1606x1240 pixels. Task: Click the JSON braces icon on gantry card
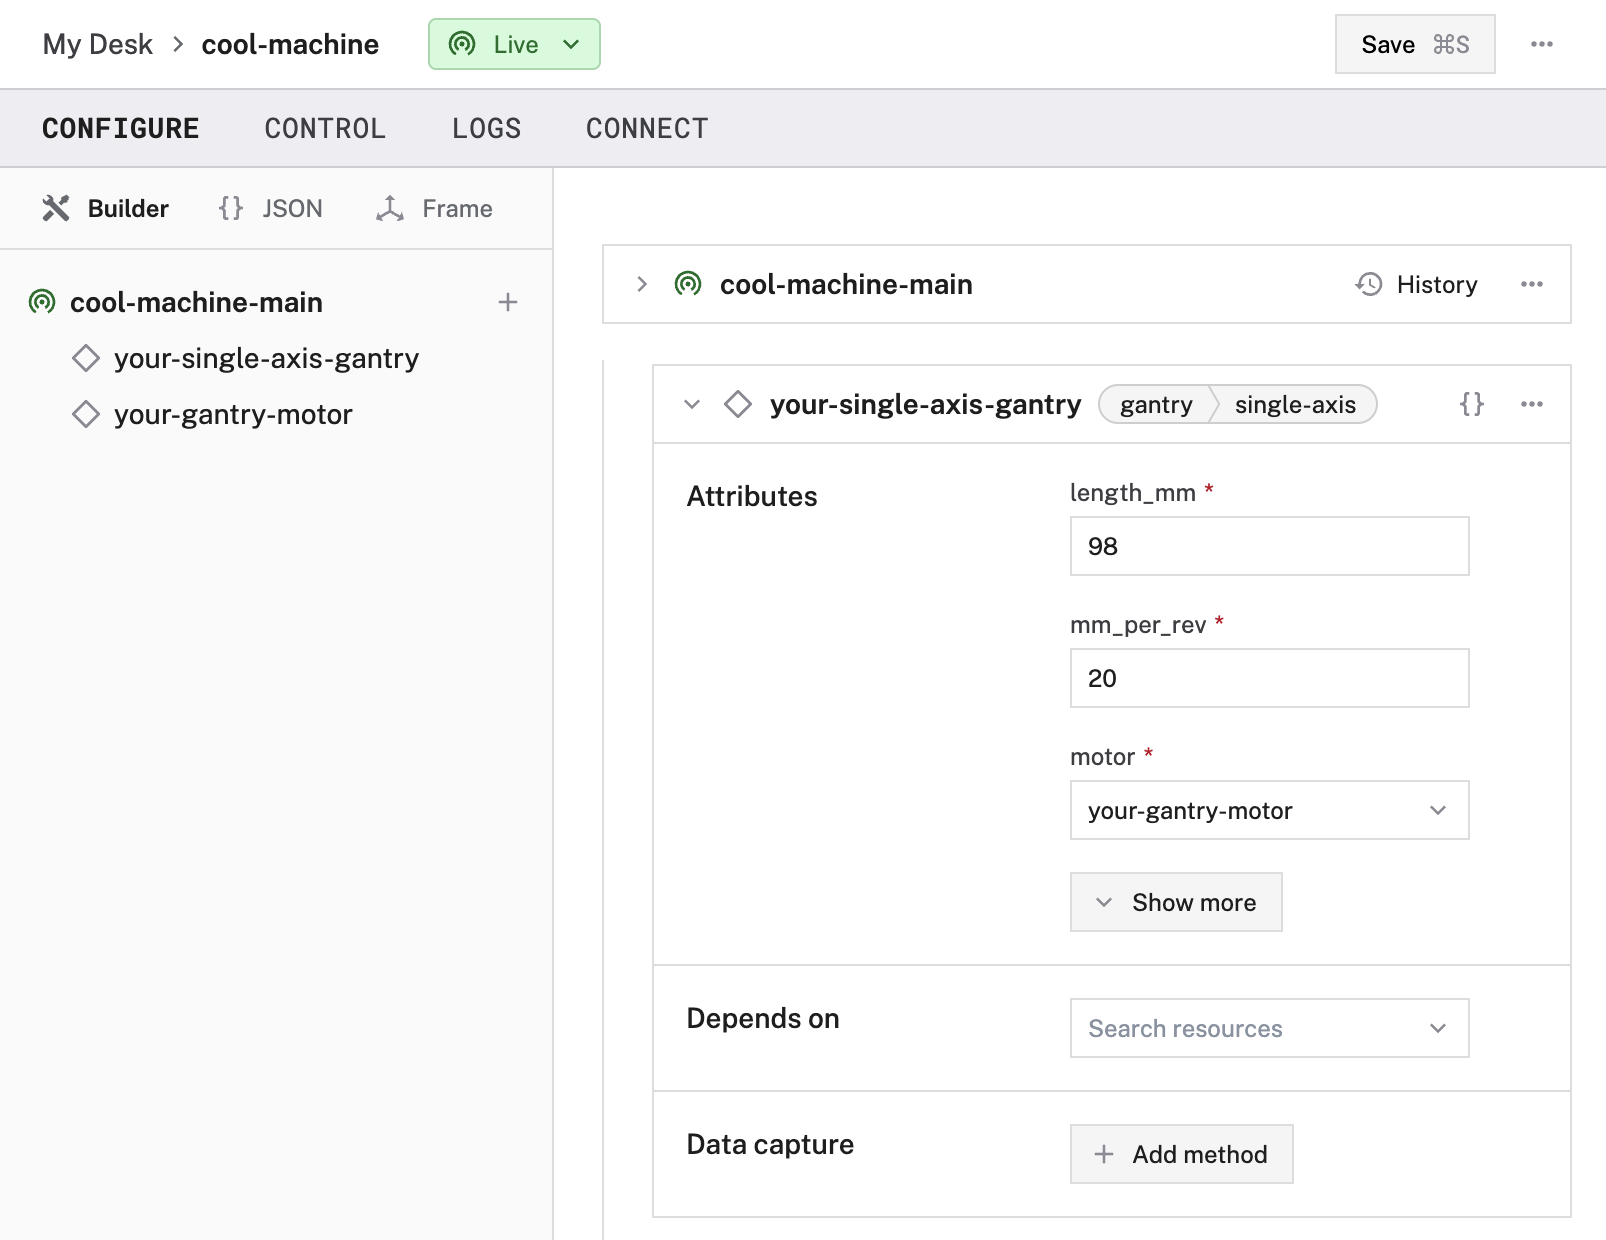pyautogui.click(x=1471, y=404)
